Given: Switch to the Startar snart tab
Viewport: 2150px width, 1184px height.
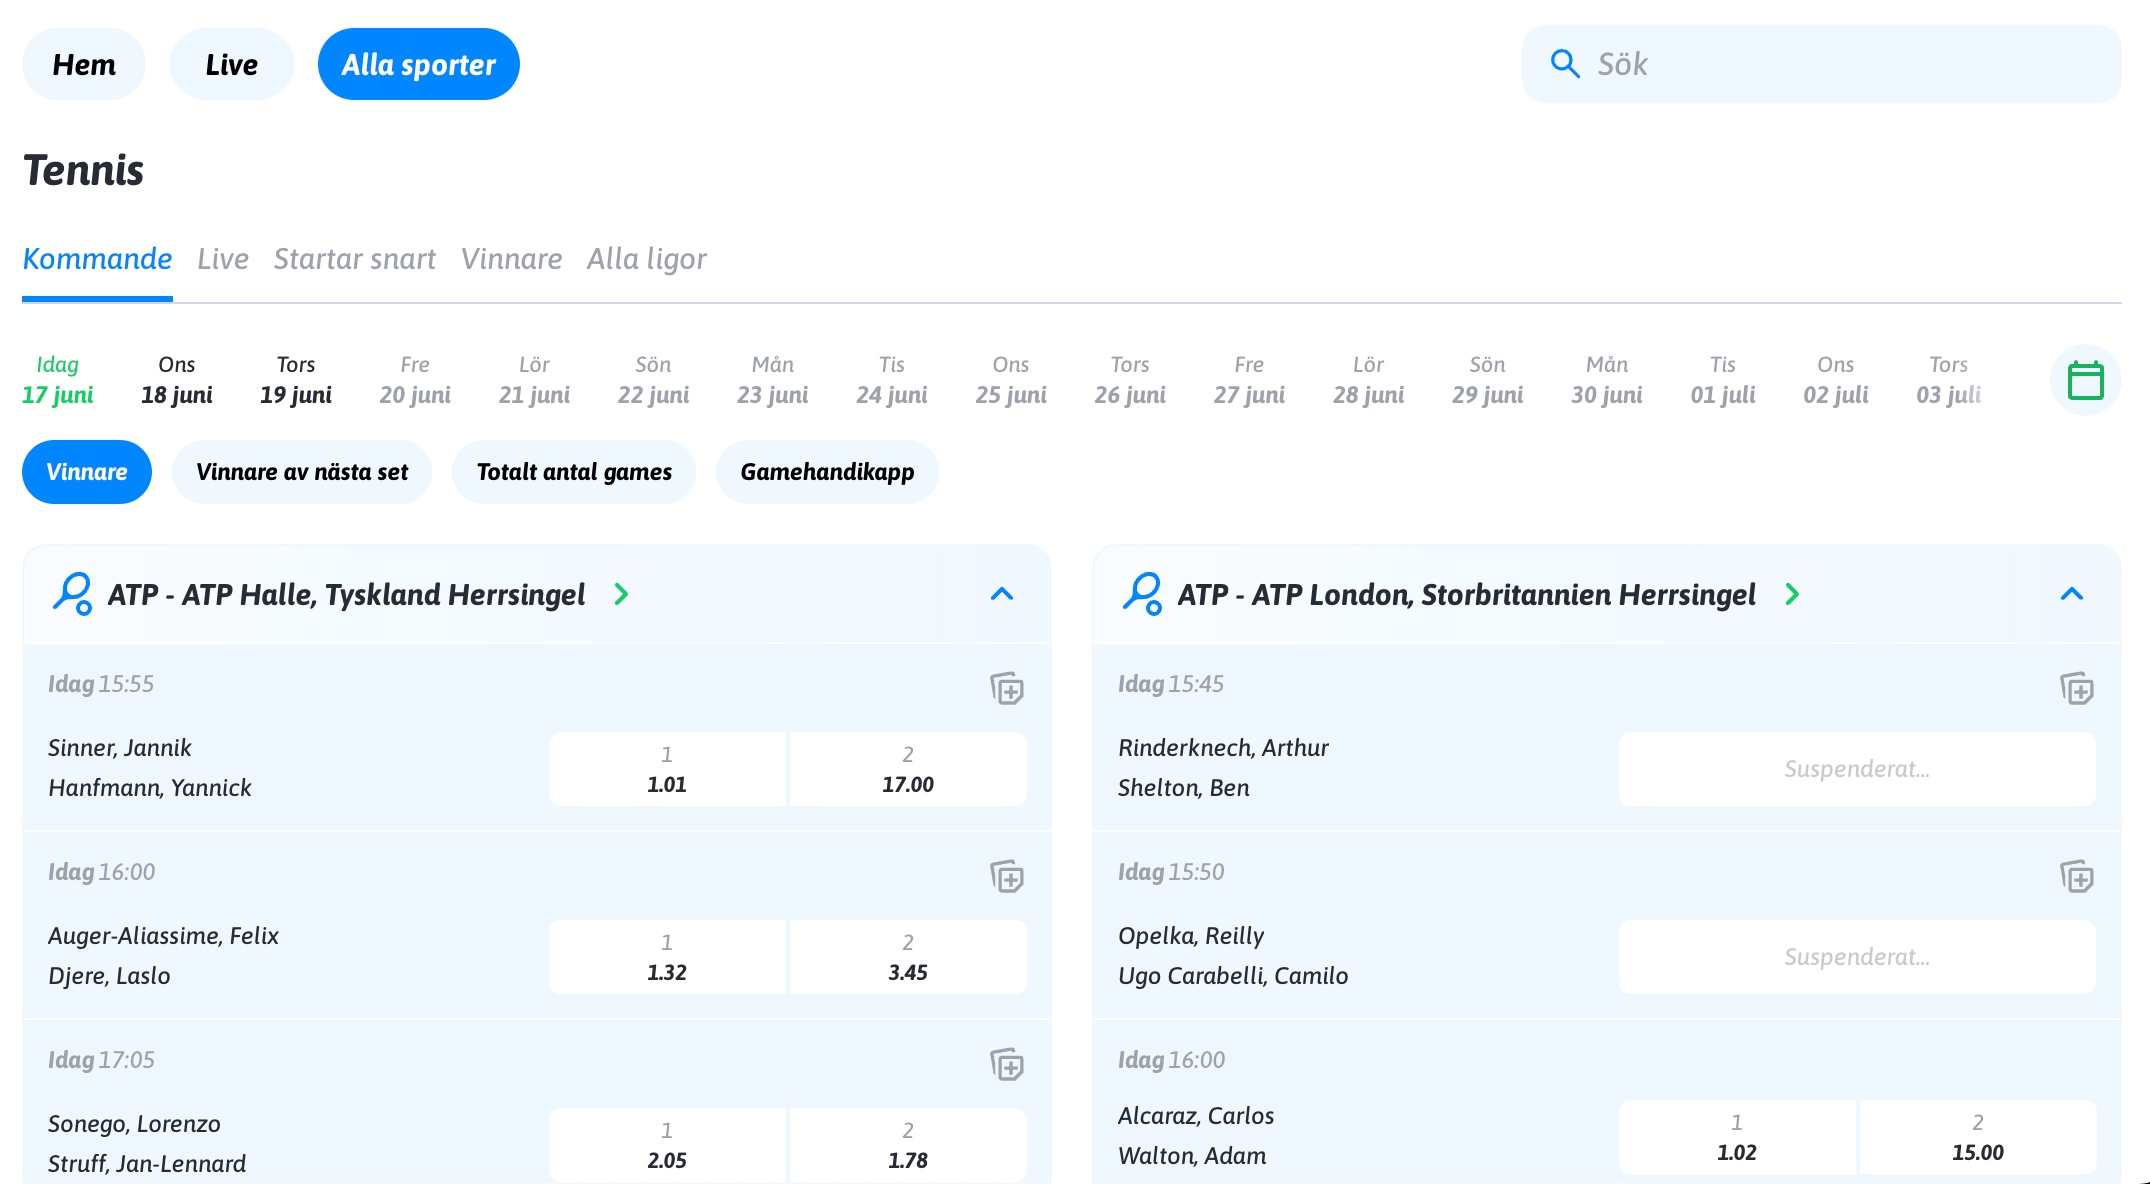Looking at the screenshot, I should tap(354, 259).
